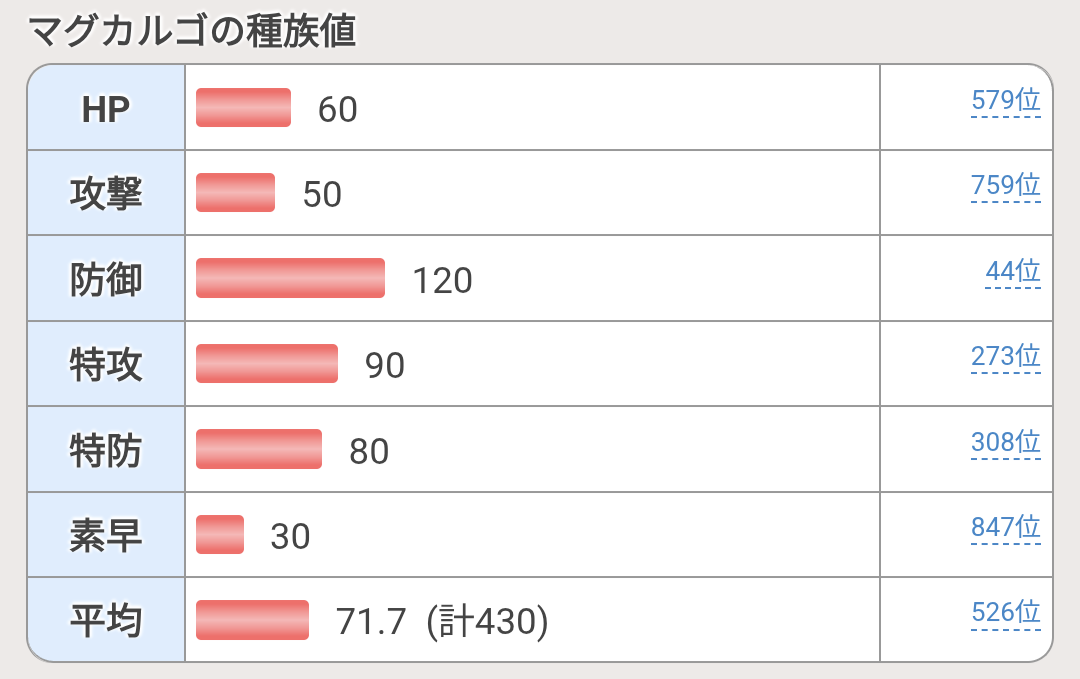Select the 特防 row label

106,450
